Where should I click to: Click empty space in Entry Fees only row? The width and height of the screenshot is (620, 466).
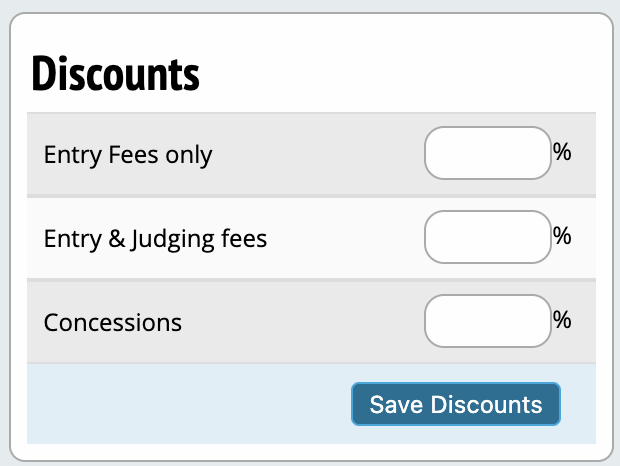(320, 155)
